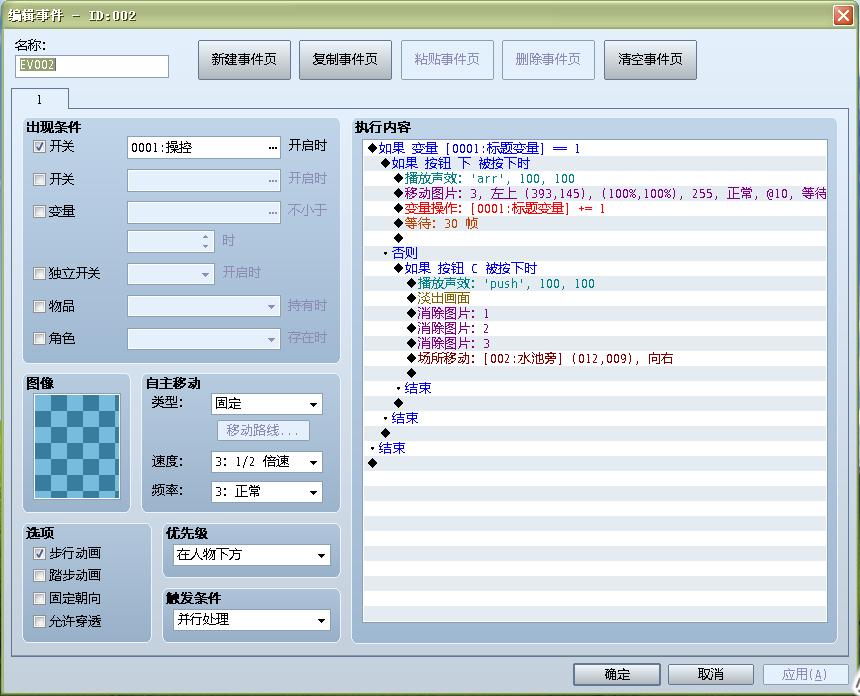This screenshot has height=696, width=860.
Task: Toggle the 步行动画 option
Action: tap(39, 553)
